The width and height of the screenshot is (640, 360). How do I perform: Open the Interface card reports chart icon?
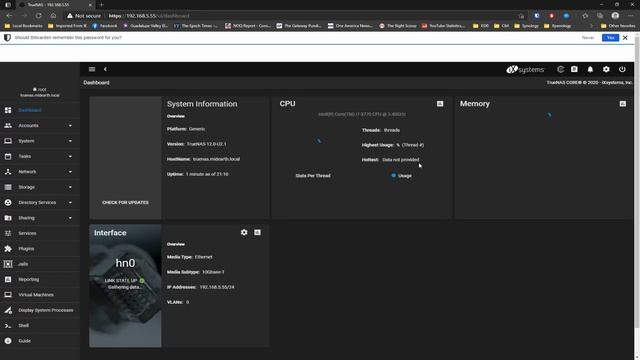[258, 232]
